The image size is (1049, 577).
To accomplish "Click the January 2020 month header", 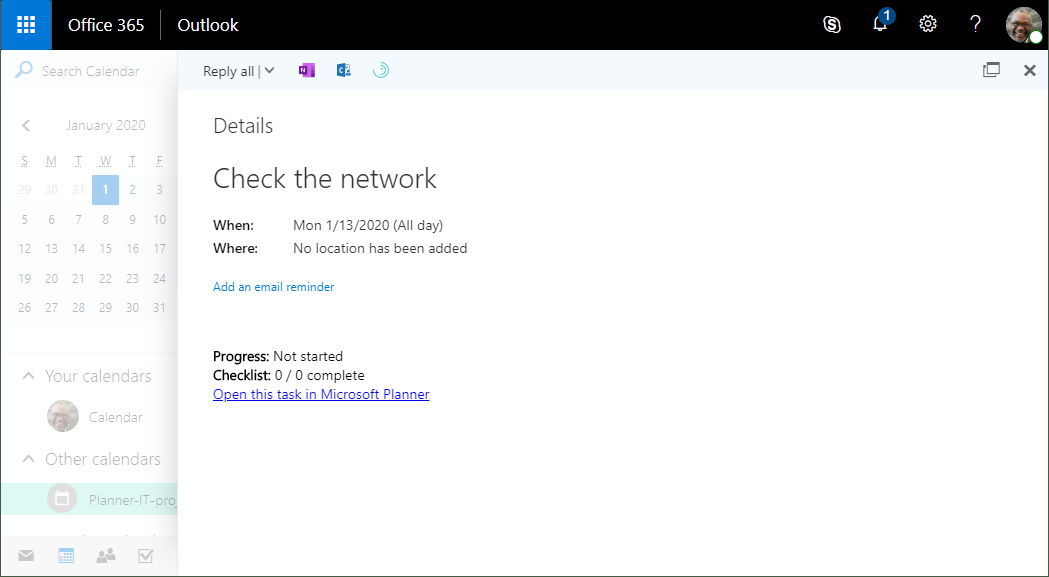I will click(x=106, y=125).
